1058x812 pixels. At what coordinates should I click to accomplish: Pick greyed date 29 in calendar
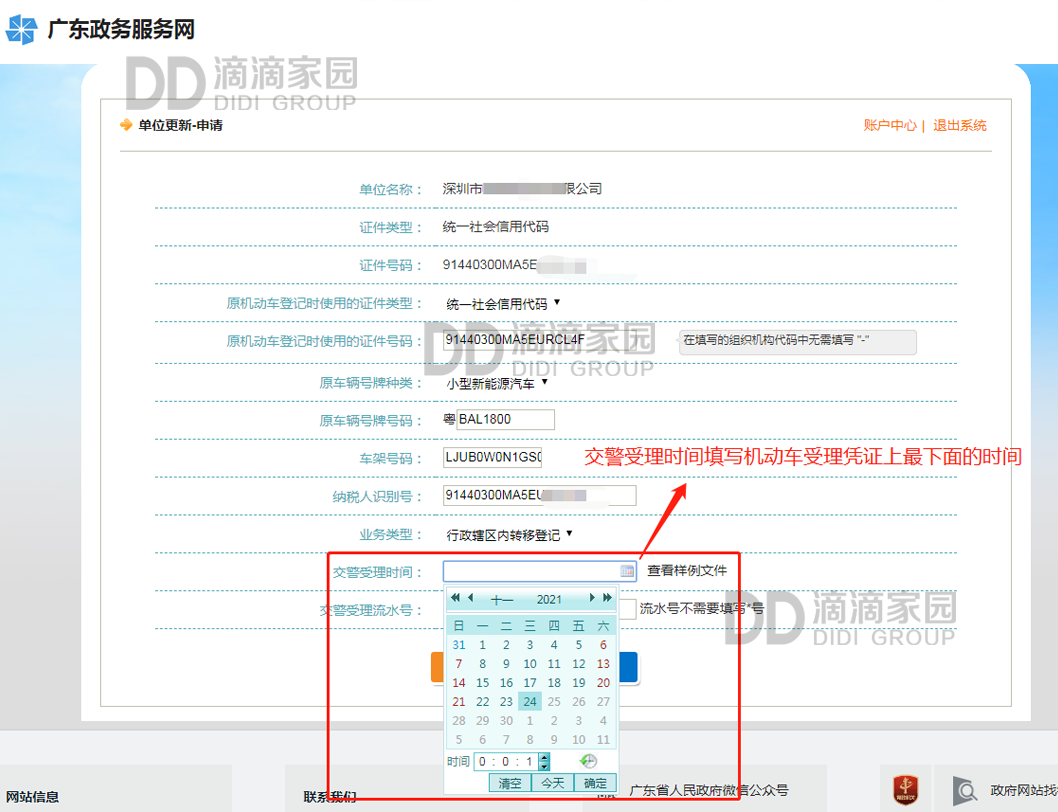[x=482, y=720]
